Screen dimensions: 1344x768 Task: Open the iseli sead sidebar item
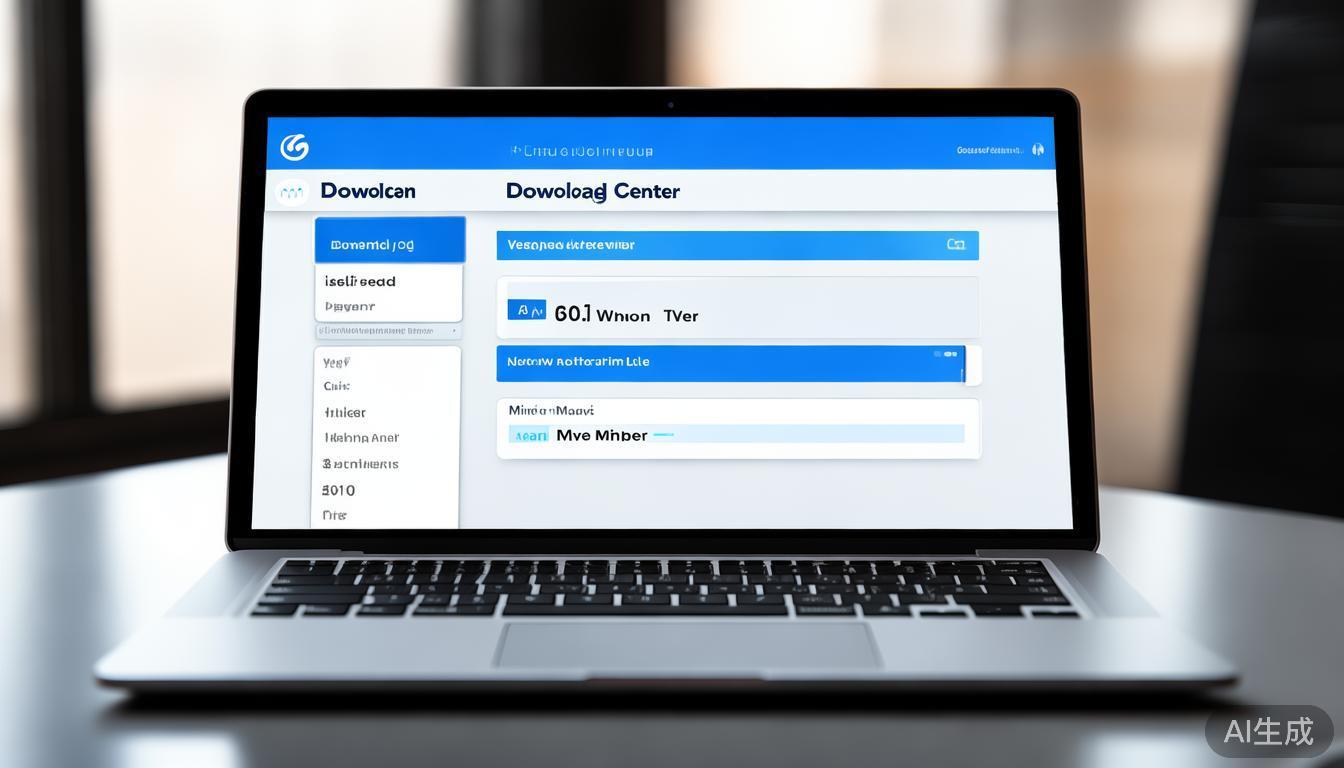tap(360, 281)
